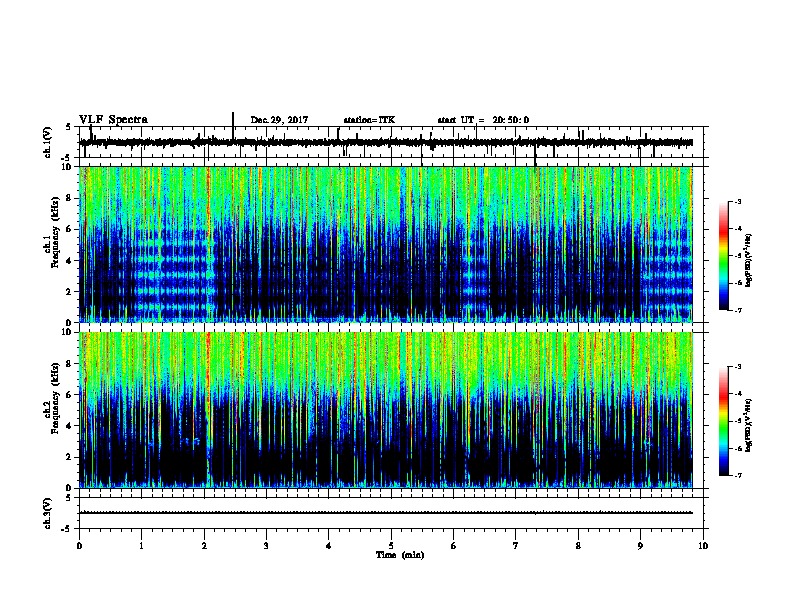The height and width of the screenshot is (612, 792).
Task: Click the "8" kHz tick of ch.1 spectrogram
Action: coord(69,198)
